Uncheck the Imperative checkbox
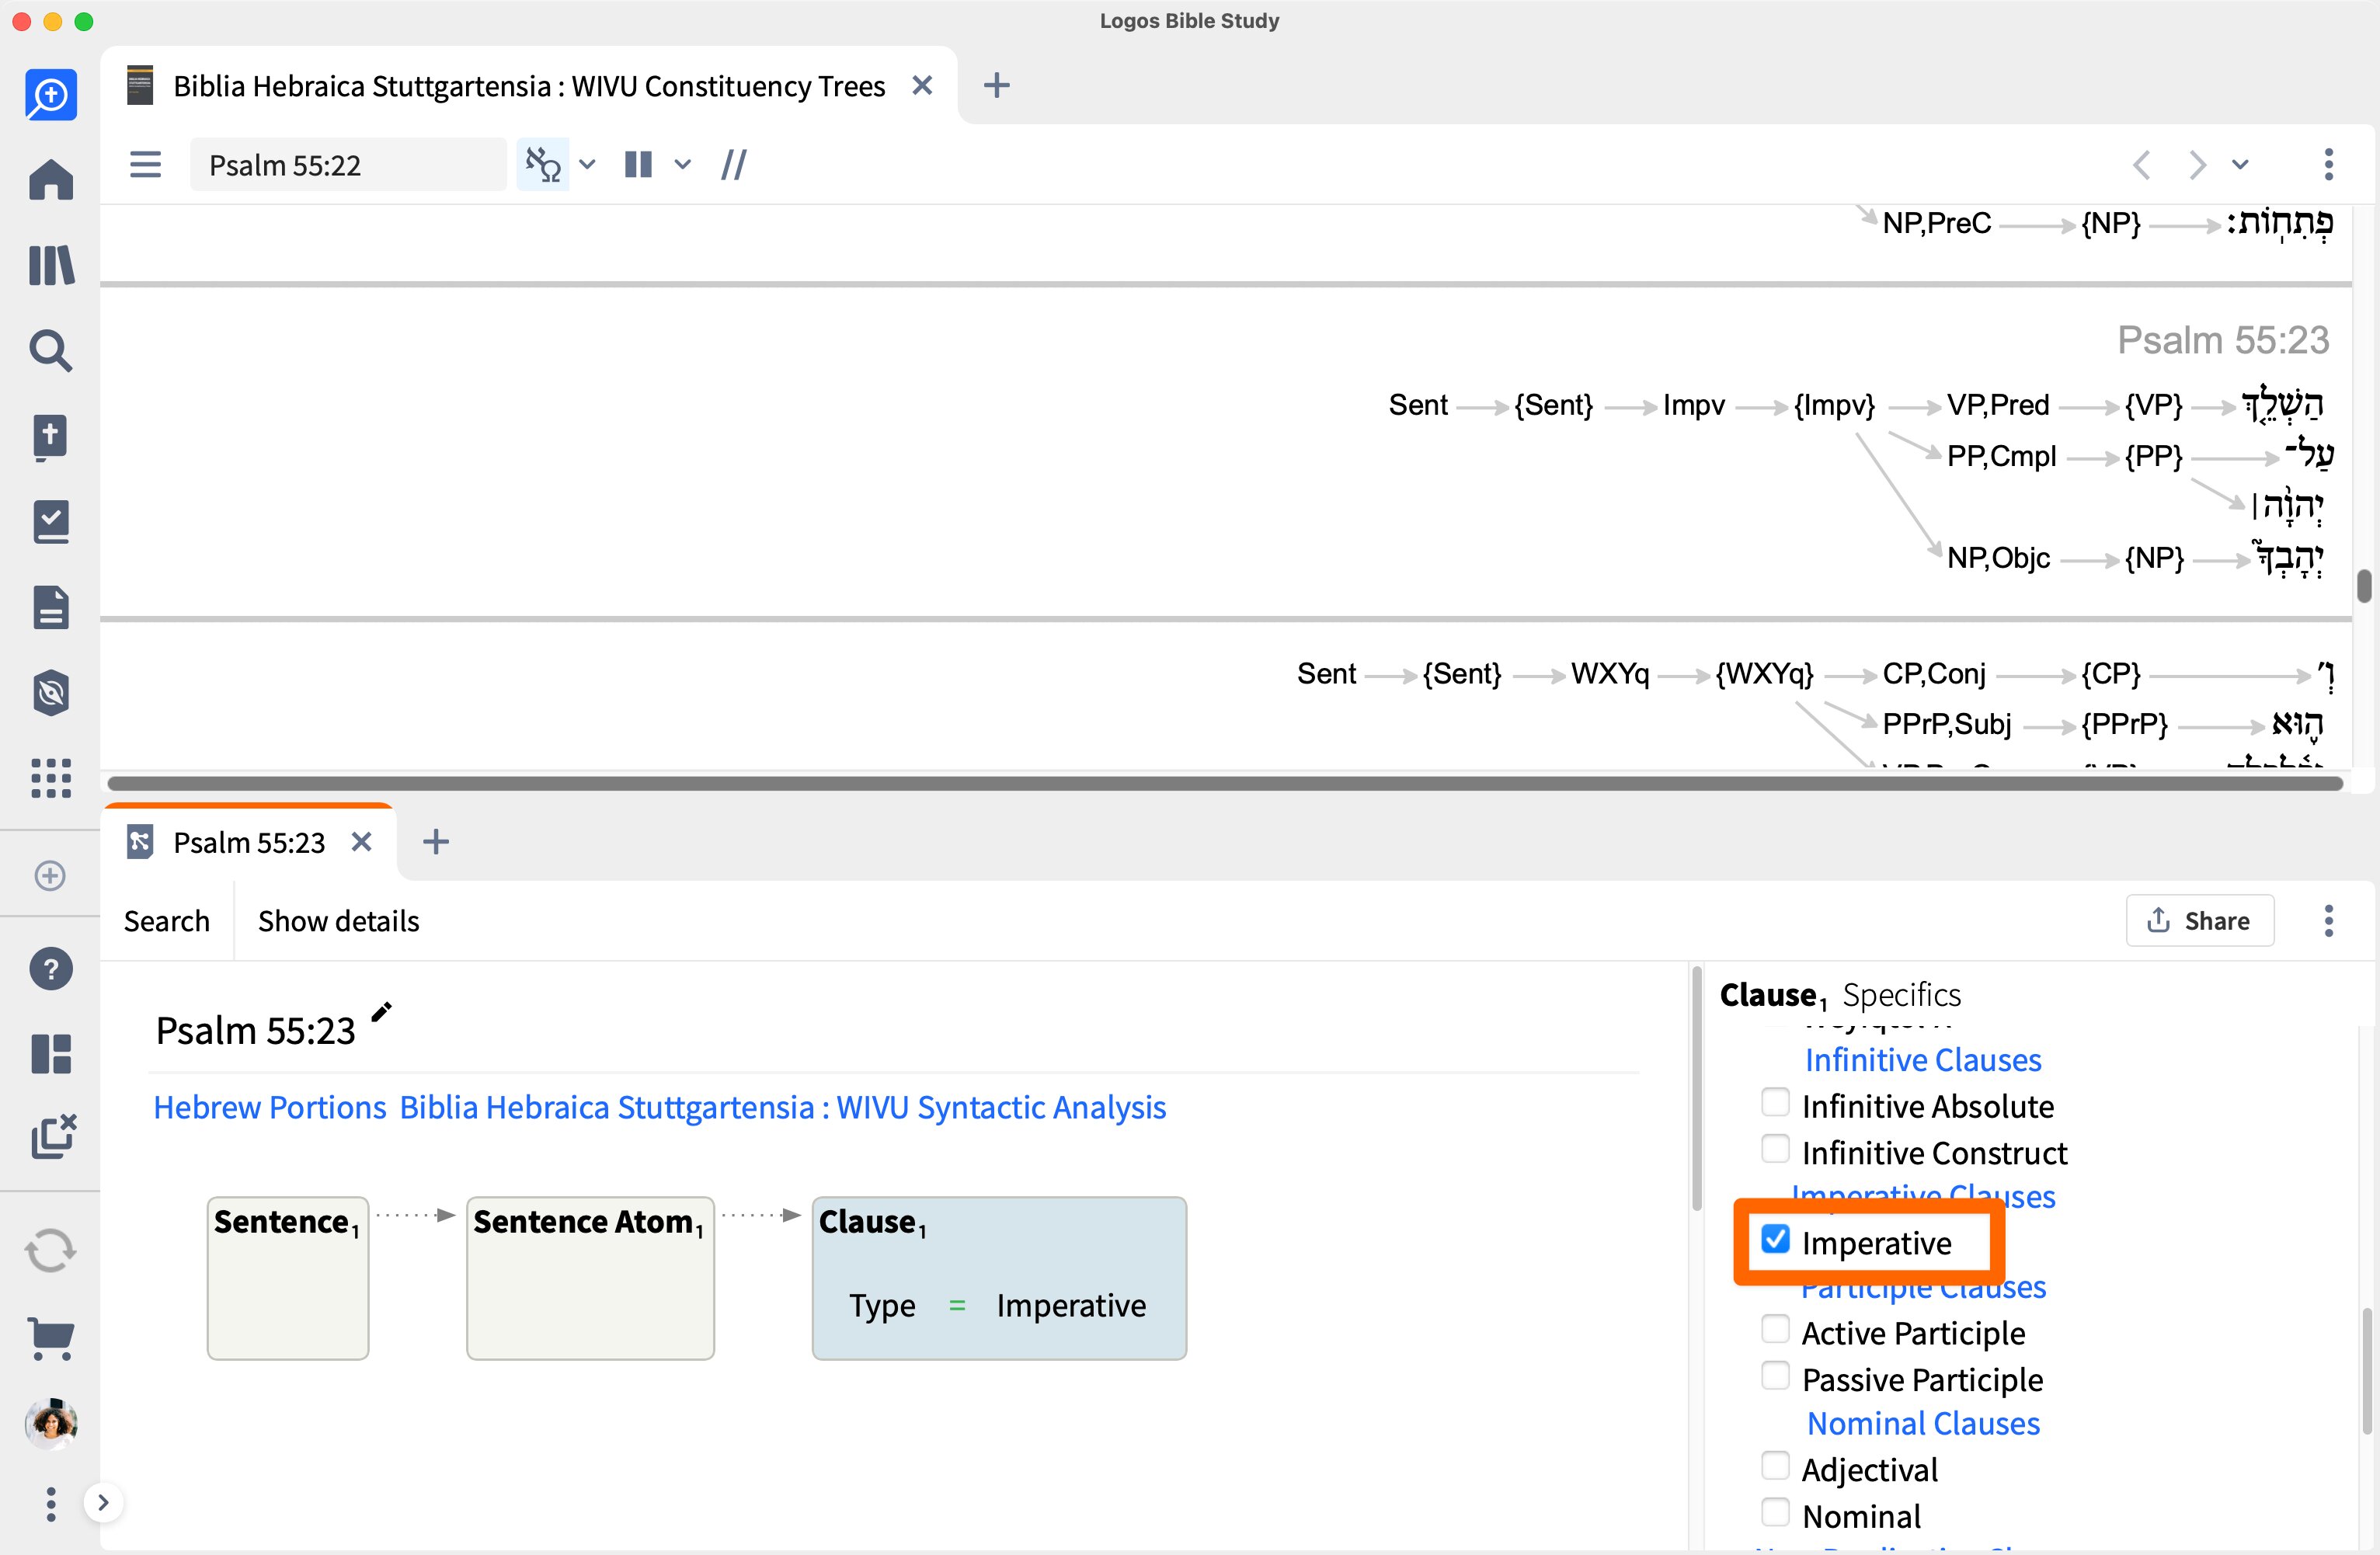Screen dimensions: 2380x1555 1774,1239
